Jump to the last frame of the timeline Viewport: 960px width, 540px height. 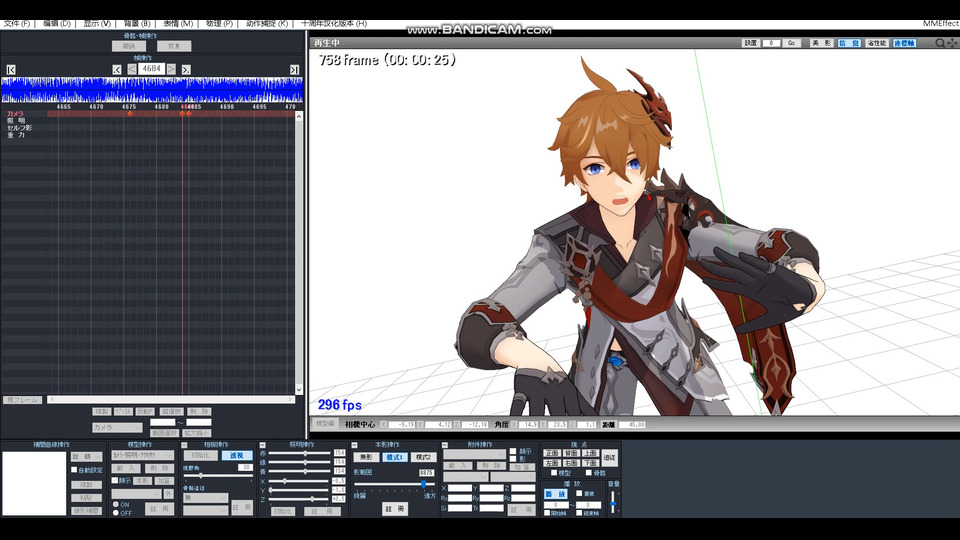tap(294, 70)
